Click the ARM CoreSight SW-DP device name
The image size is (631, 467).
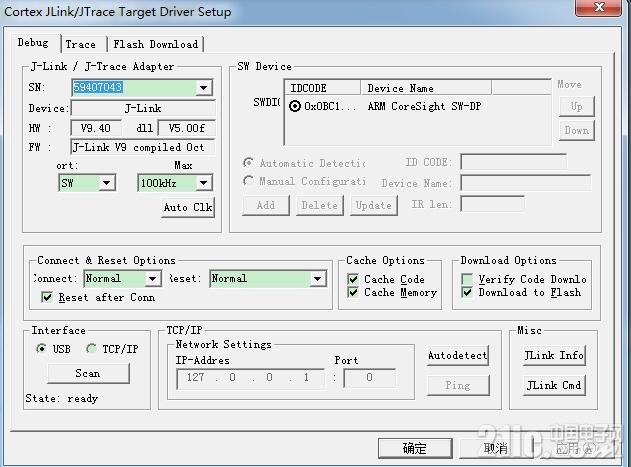tap(424, 106)
